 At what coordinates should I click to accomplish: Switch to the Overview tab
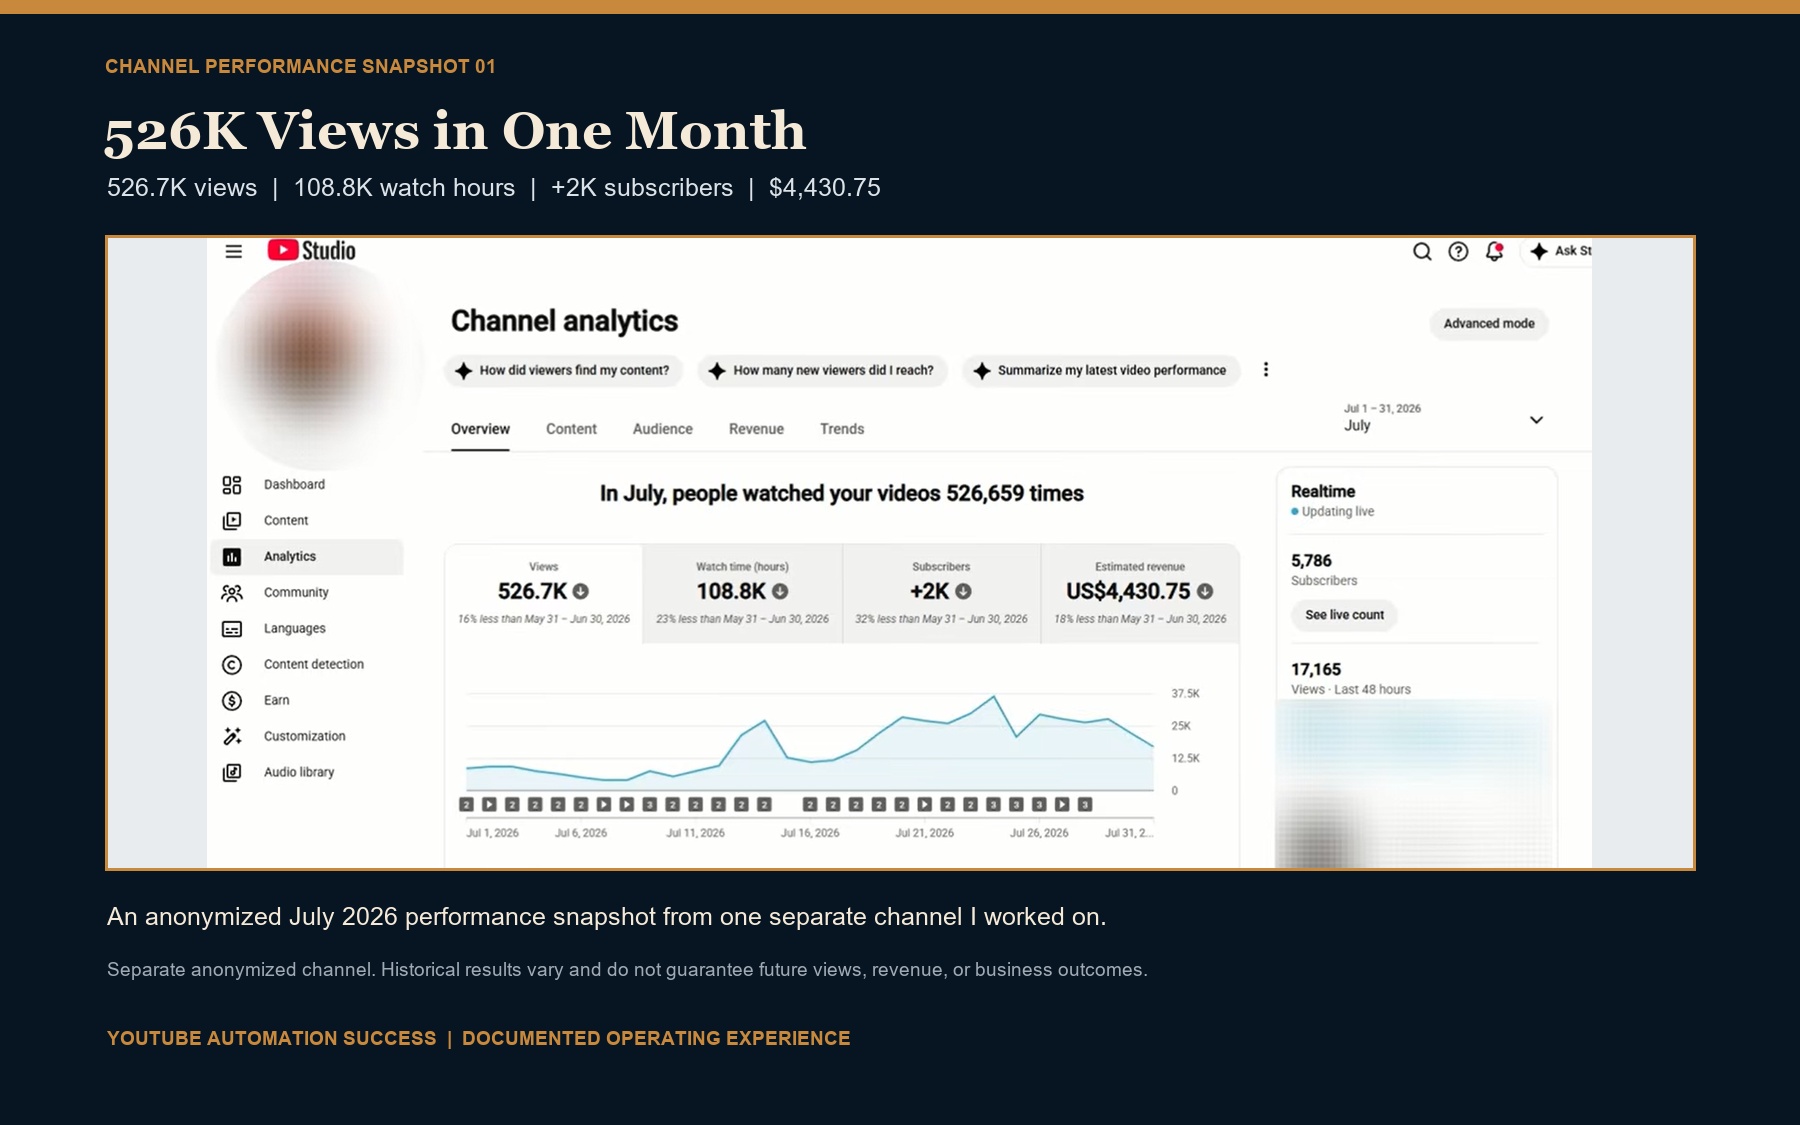pyautogui.click(x=480, y=429)
